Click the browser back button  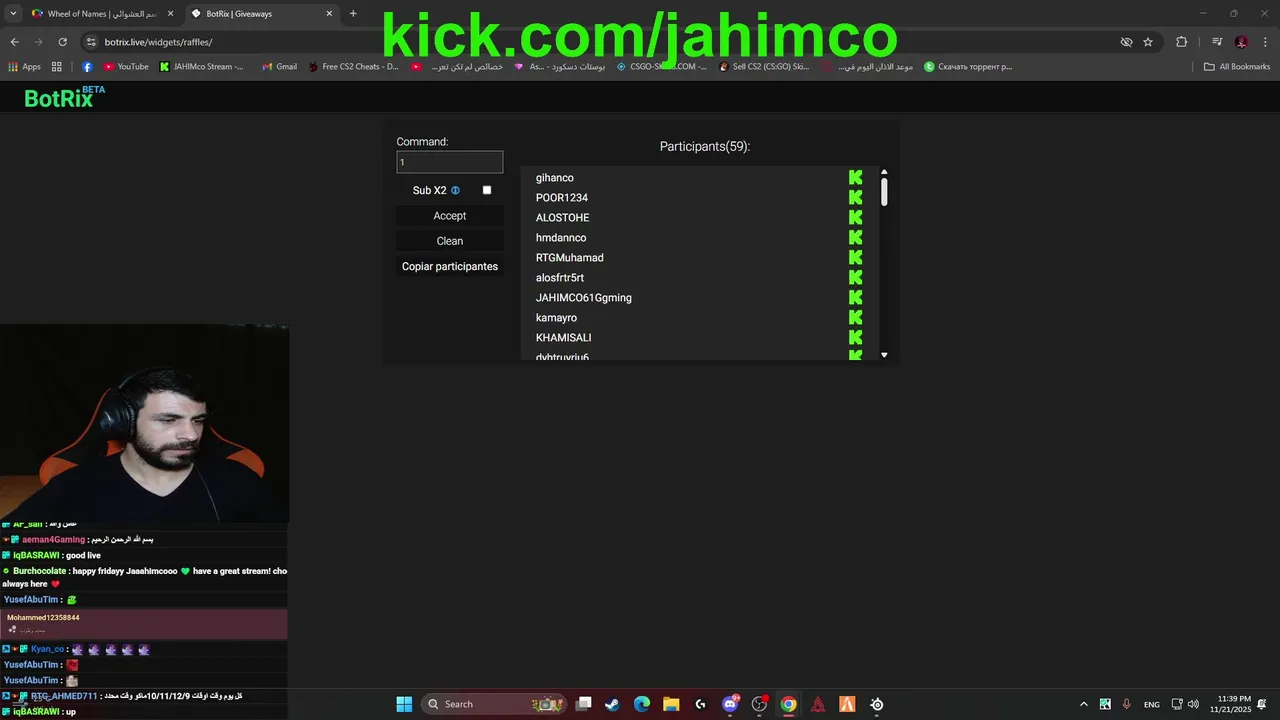click(x=14, y=42)
